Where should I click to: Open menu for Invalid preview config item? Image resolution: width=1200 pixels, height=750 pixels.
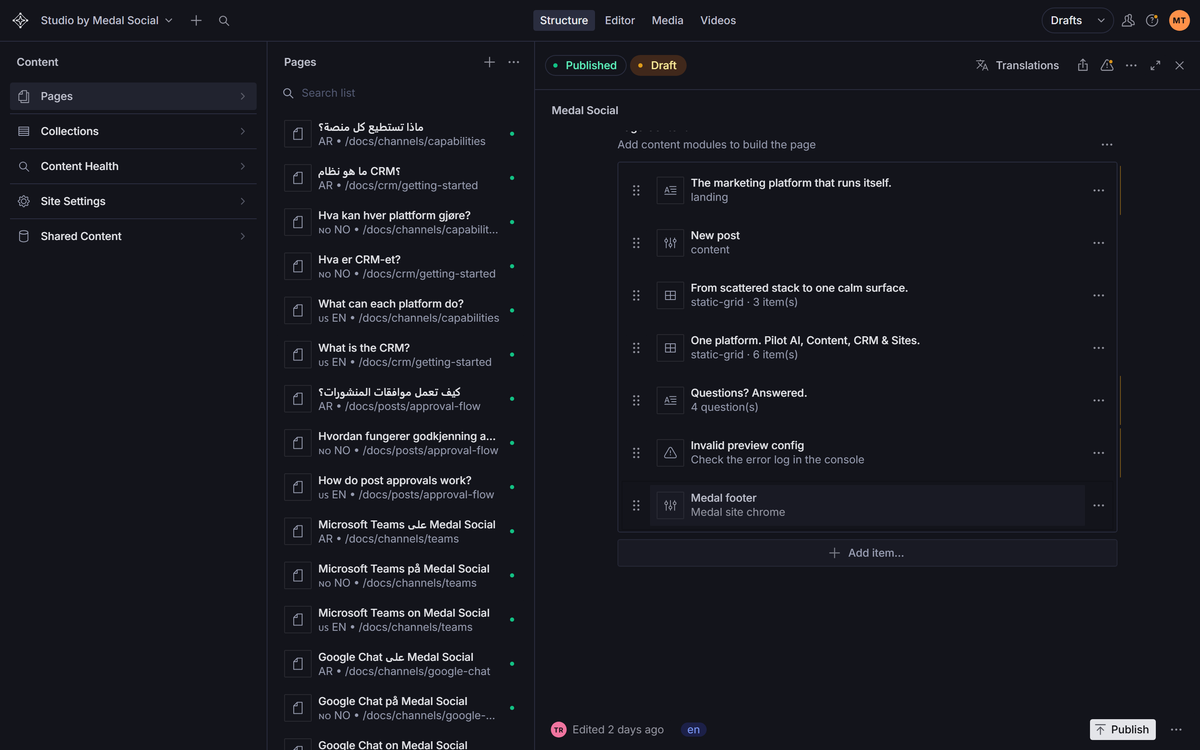click(x=1098, y=453)
